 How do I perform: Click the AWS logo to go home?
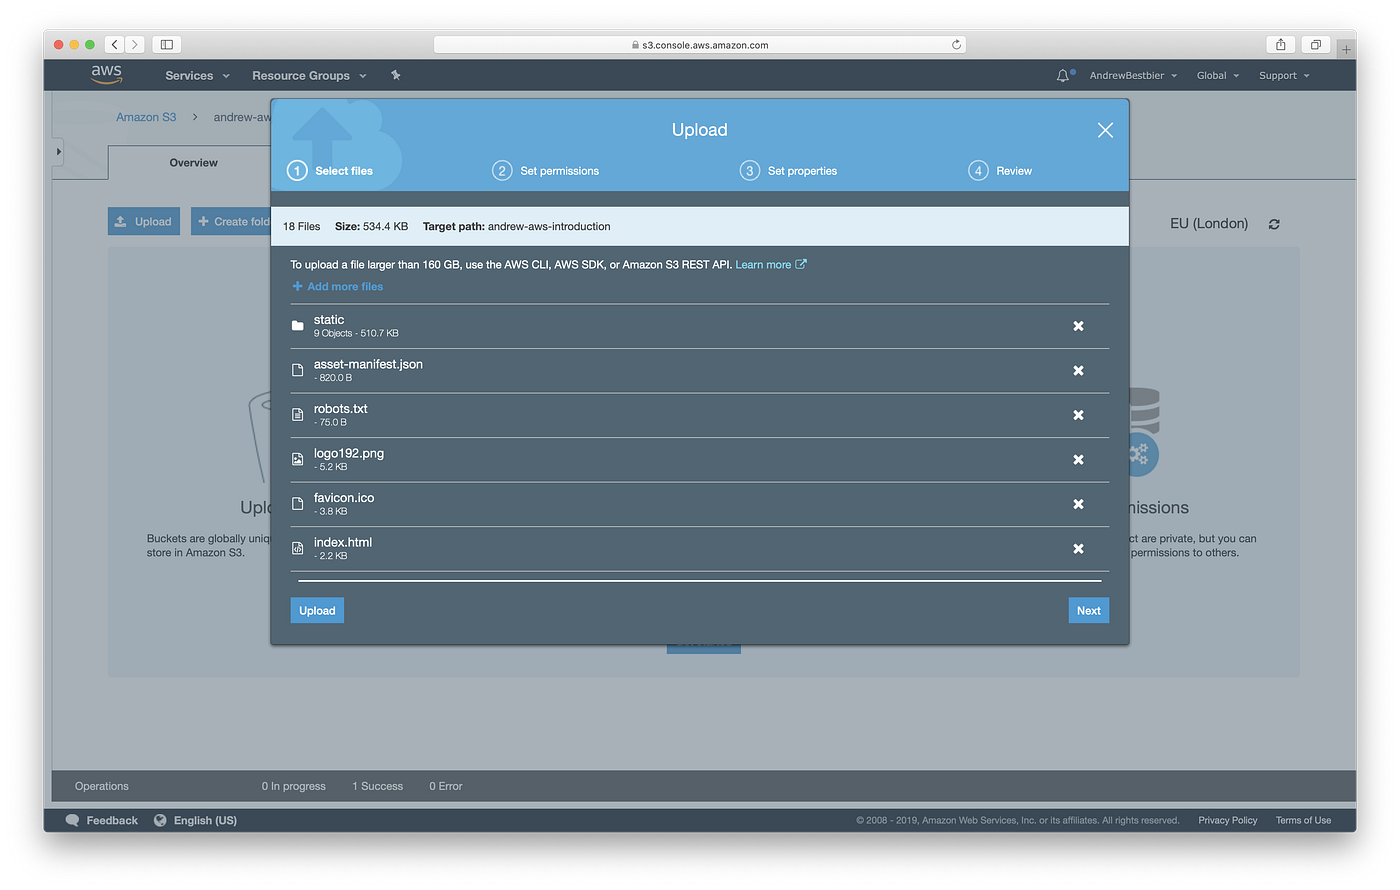[106, 74]
